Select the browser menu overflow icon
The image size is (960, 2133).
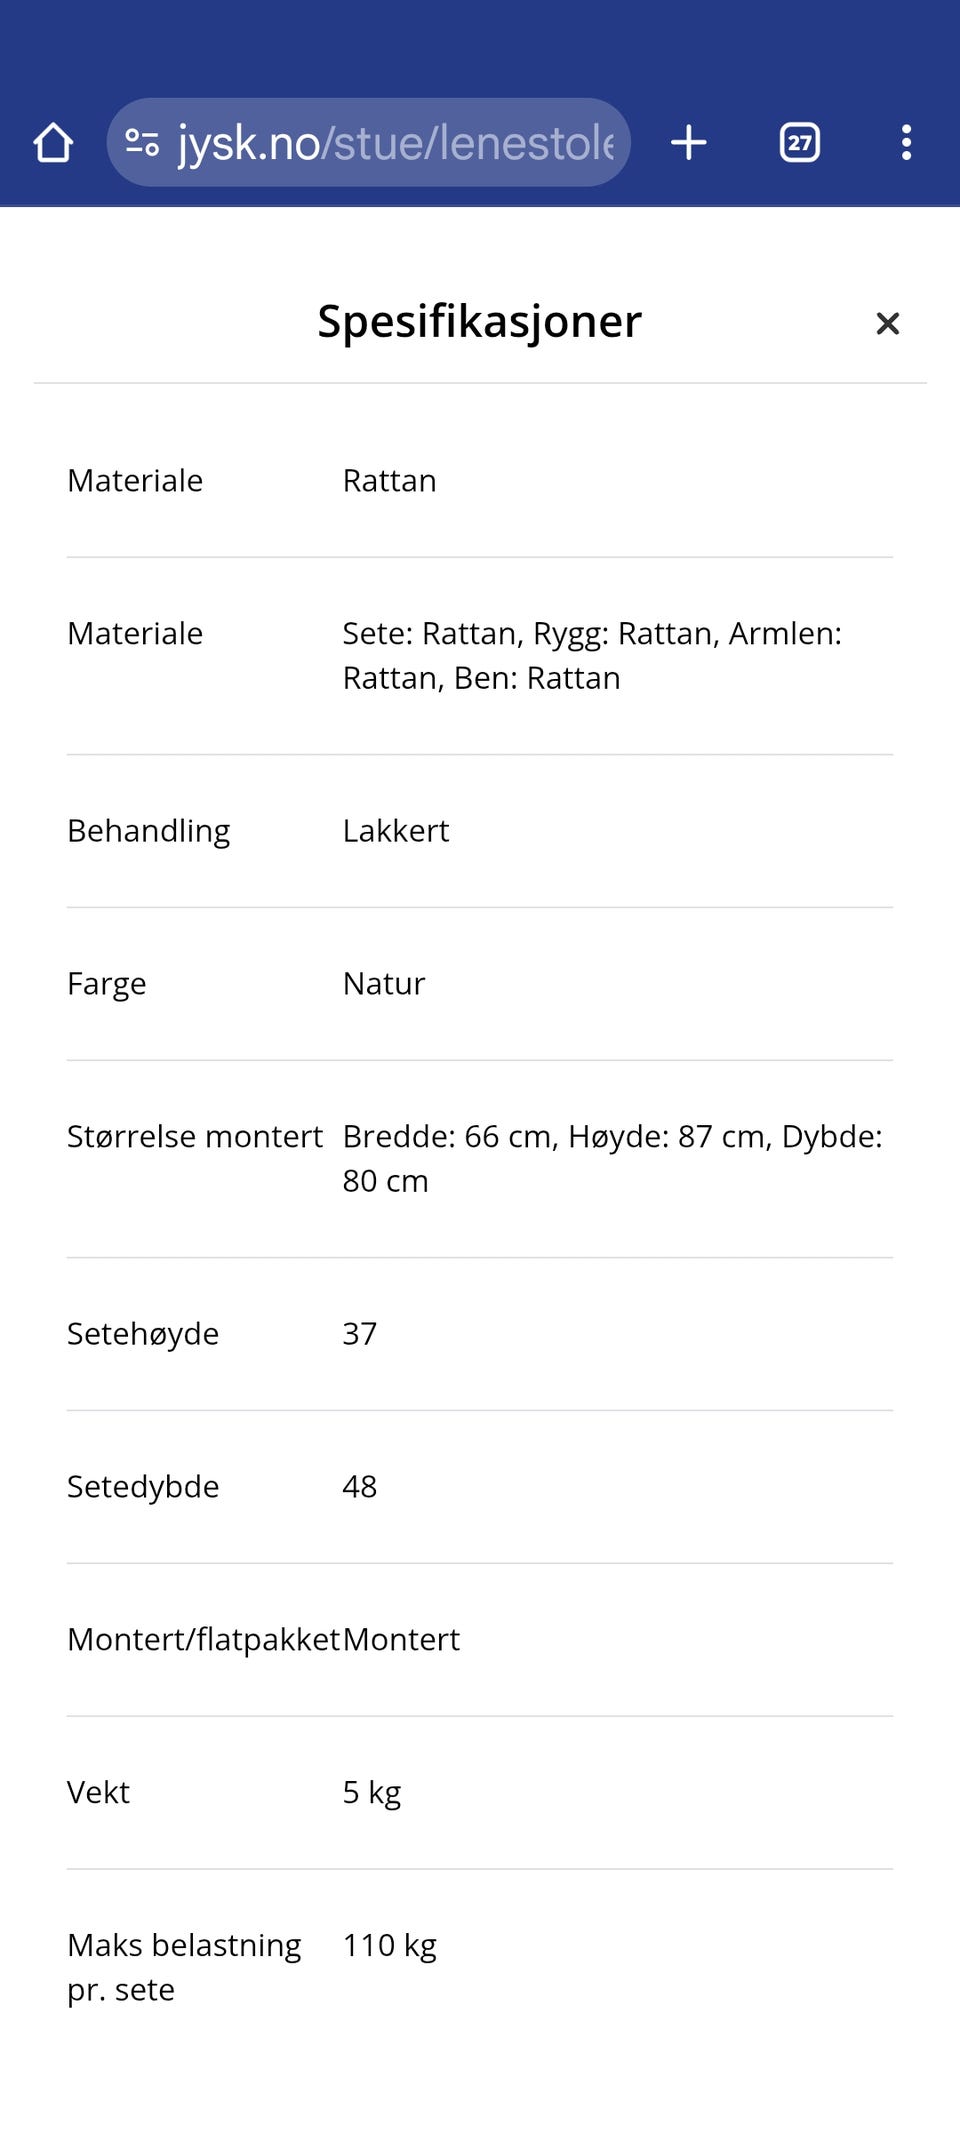click(906, 142)
